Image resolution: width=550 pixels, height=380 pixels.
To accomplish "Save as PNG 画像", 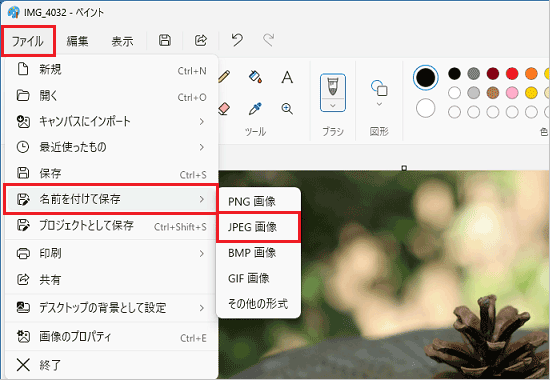I will click(259, 201).
